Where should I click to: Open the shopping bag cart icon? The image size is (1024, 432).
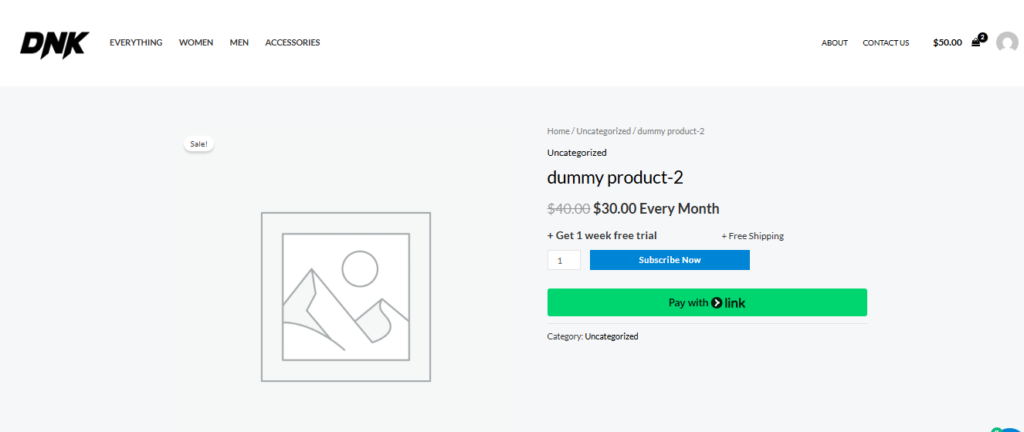pos(977,42)
